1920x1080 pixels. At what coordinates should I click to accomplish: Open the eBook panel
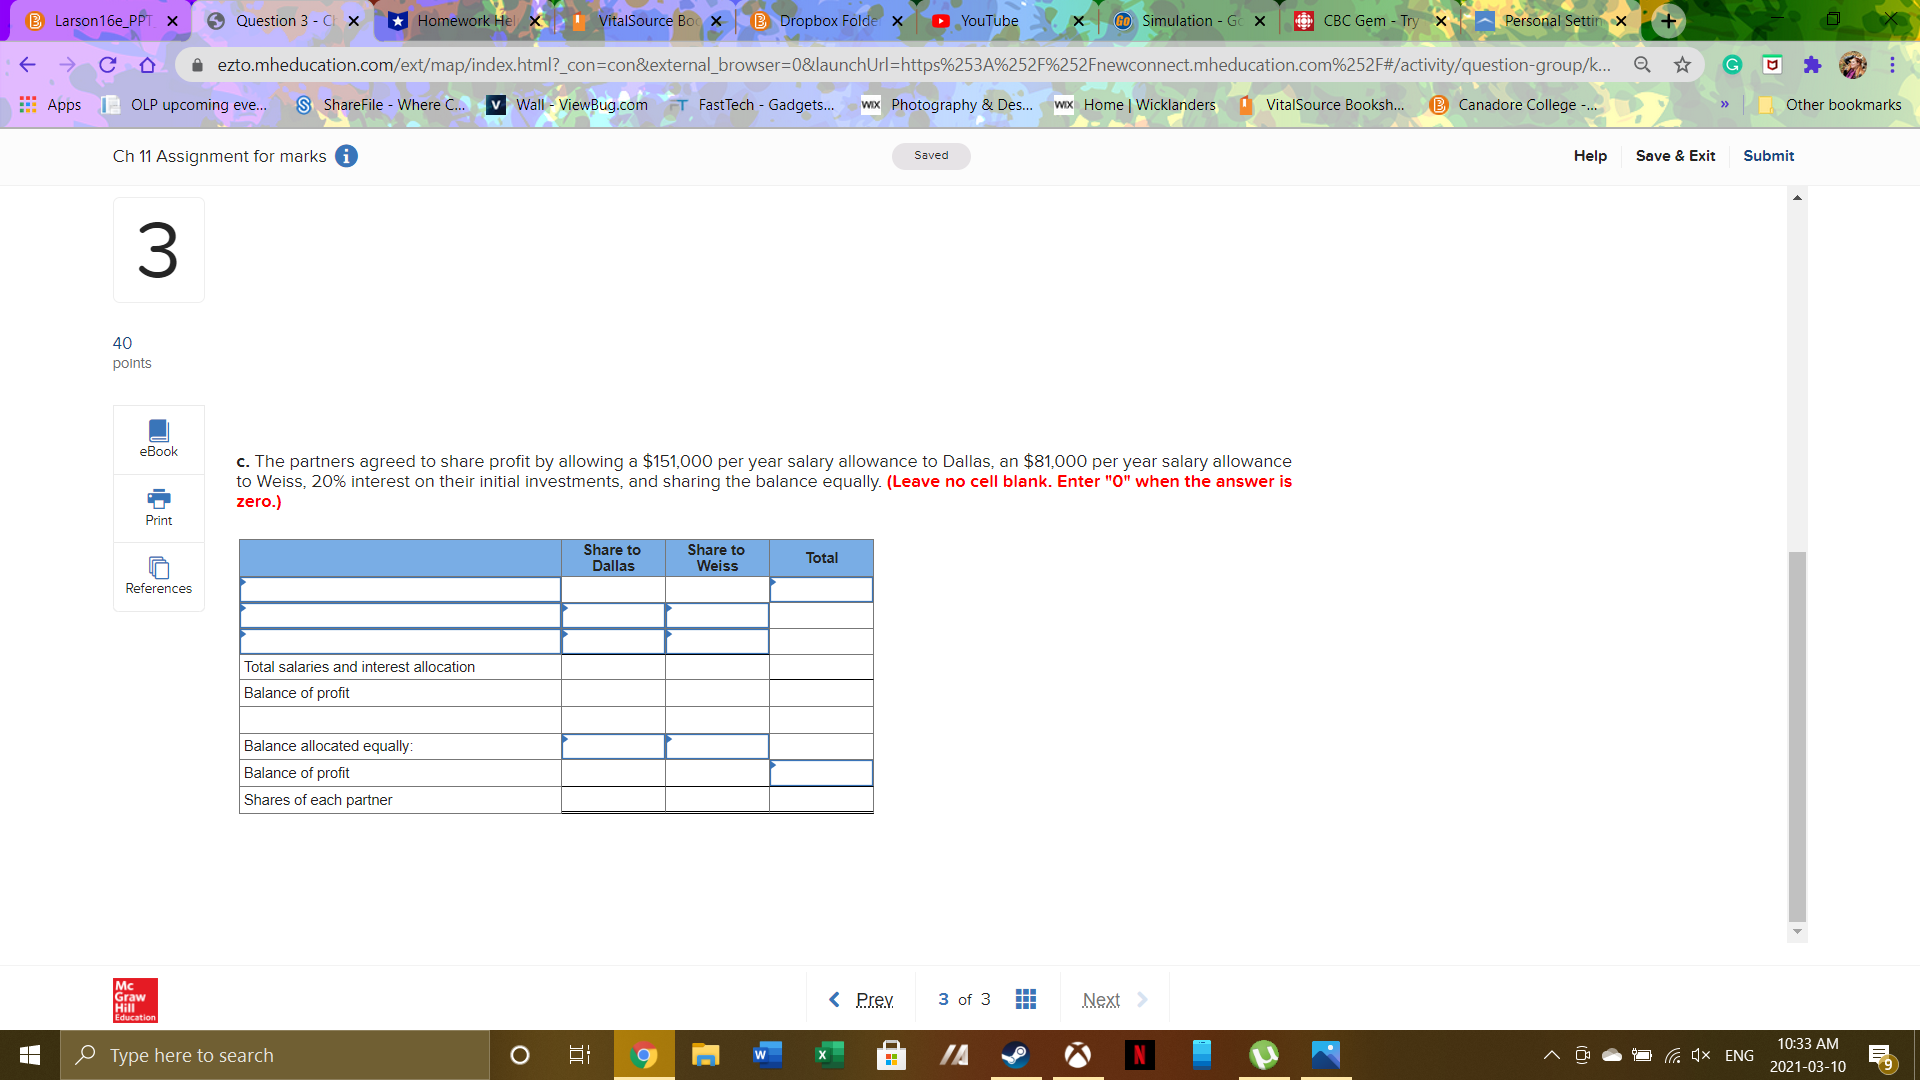point(158,439)
